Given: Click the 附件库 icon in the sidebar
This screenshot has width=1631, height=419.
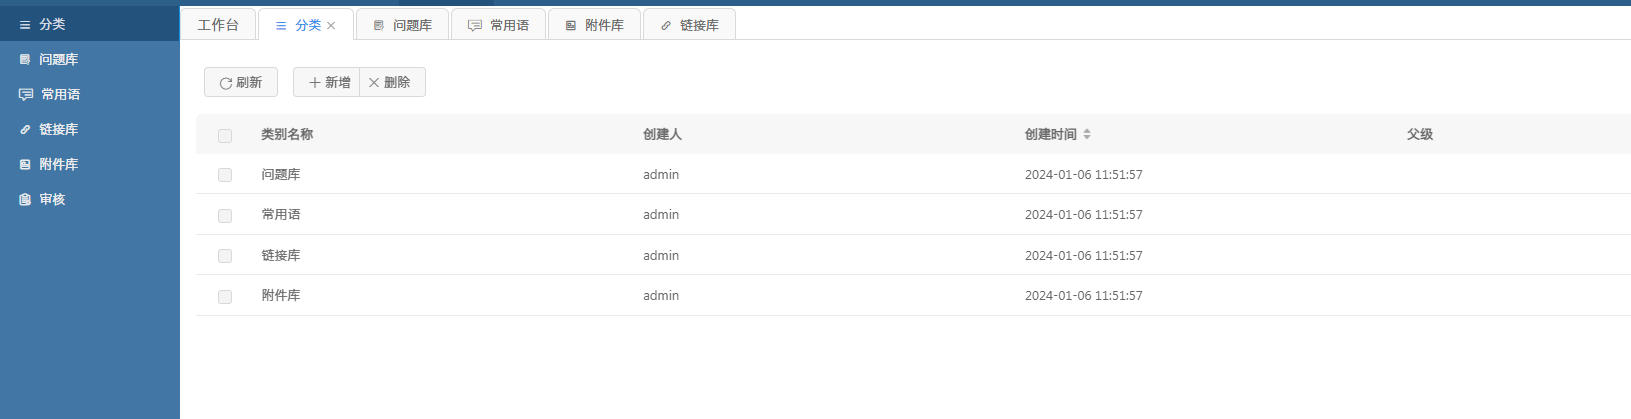Looking at the screenshot, I should 25,165.
